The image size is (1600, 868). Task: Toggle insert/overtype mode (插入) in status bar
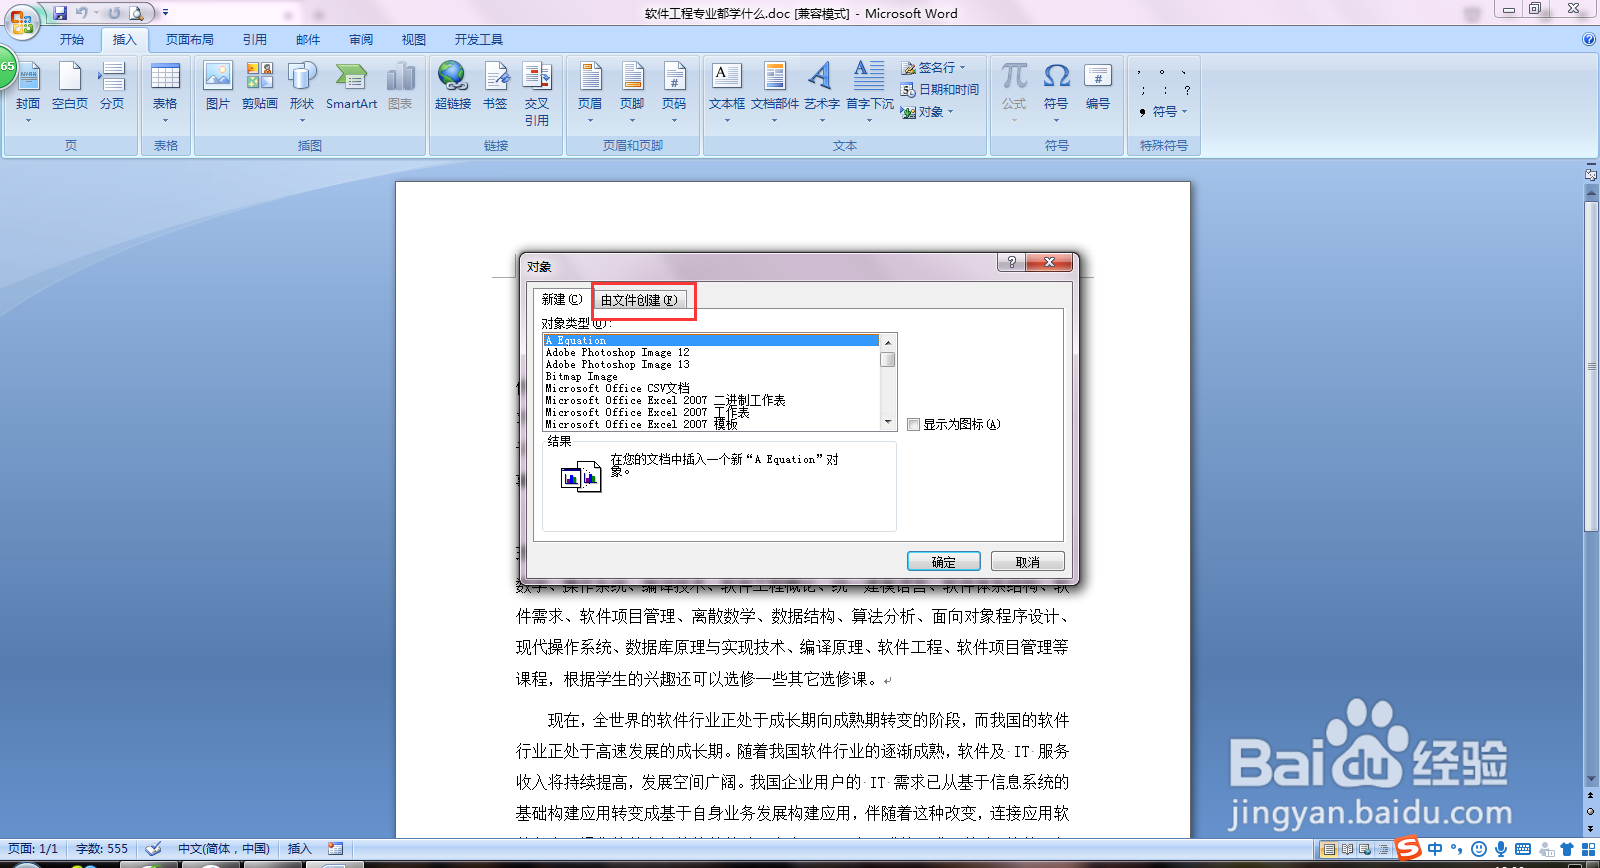point(300,849)
